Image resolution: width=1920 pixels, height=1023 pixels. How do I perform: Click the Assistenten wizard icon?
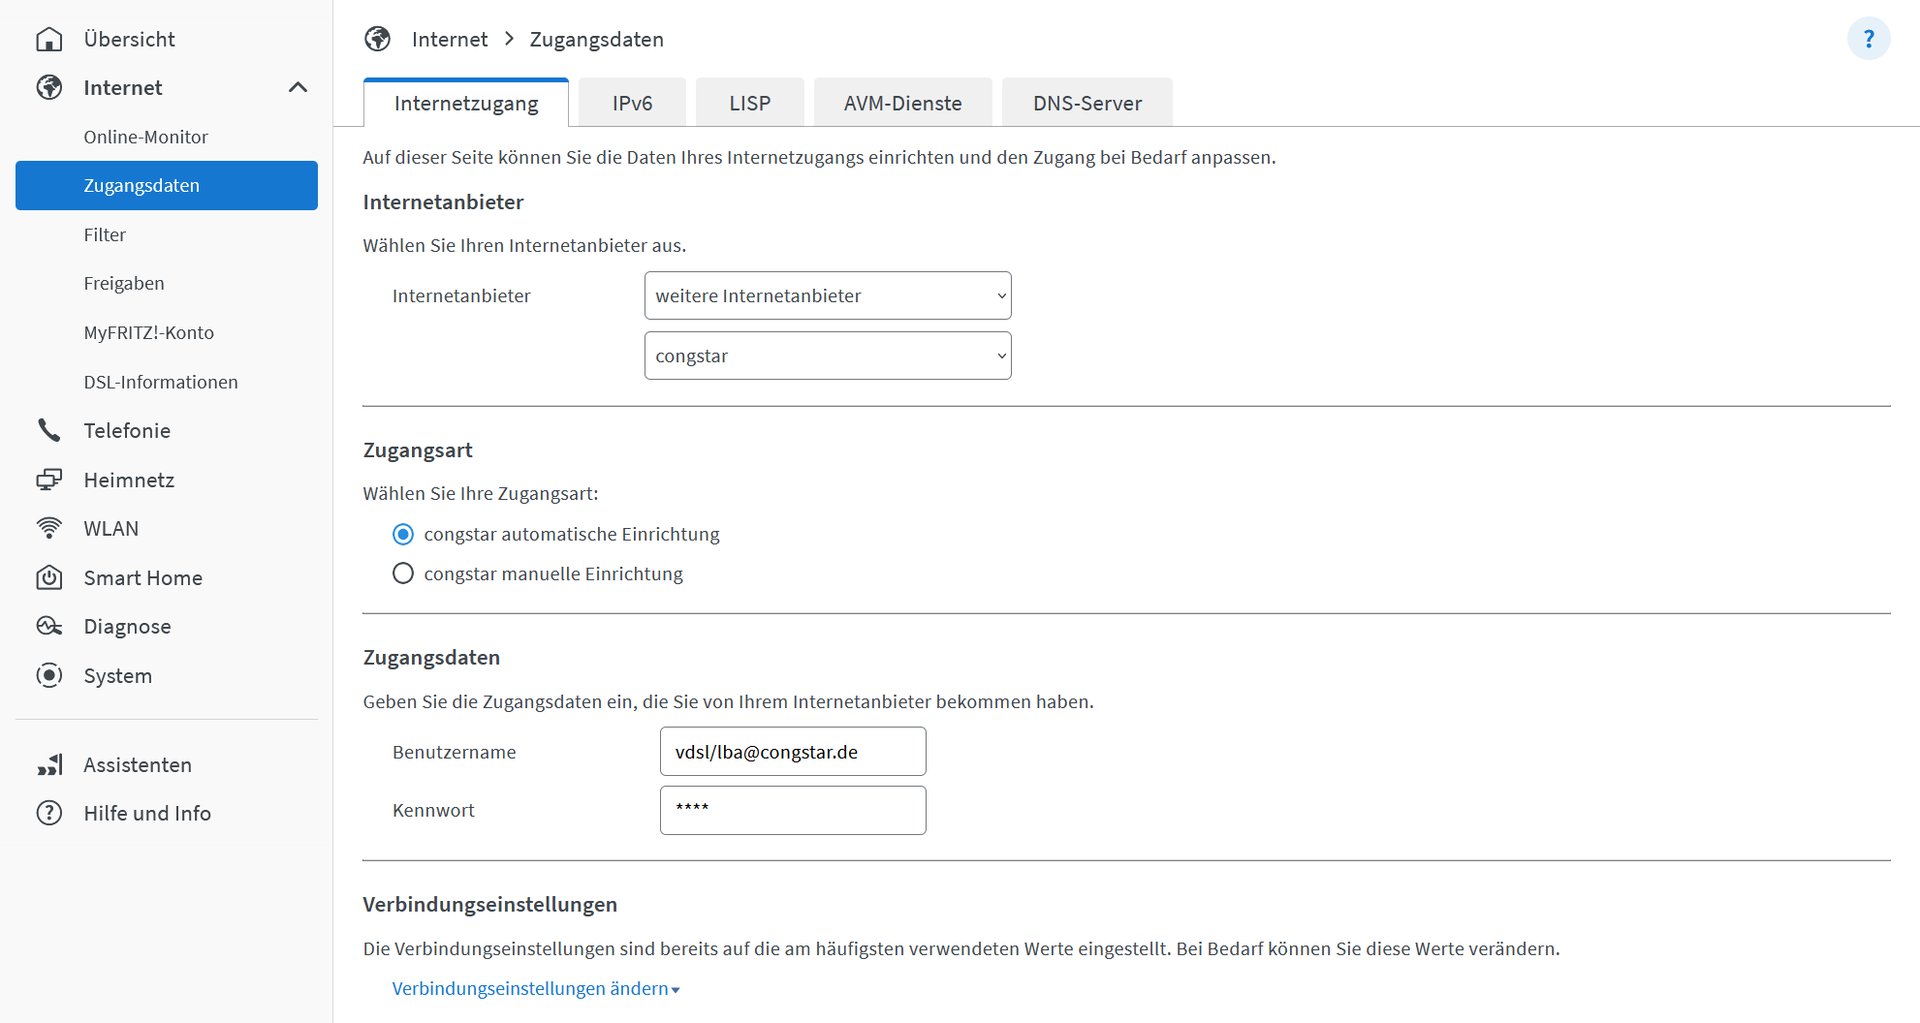[x=49, y=765]
